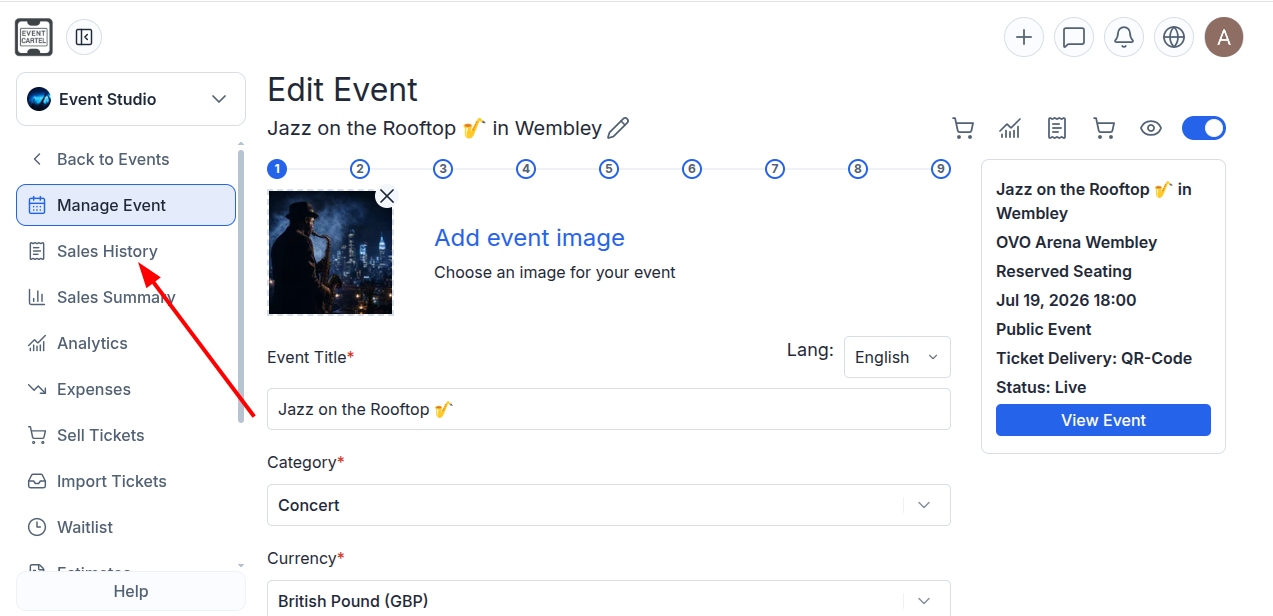This screenshot has width=1273, height=616.
Task: Open the notifications bell
Action: [x=1124, y=38]
